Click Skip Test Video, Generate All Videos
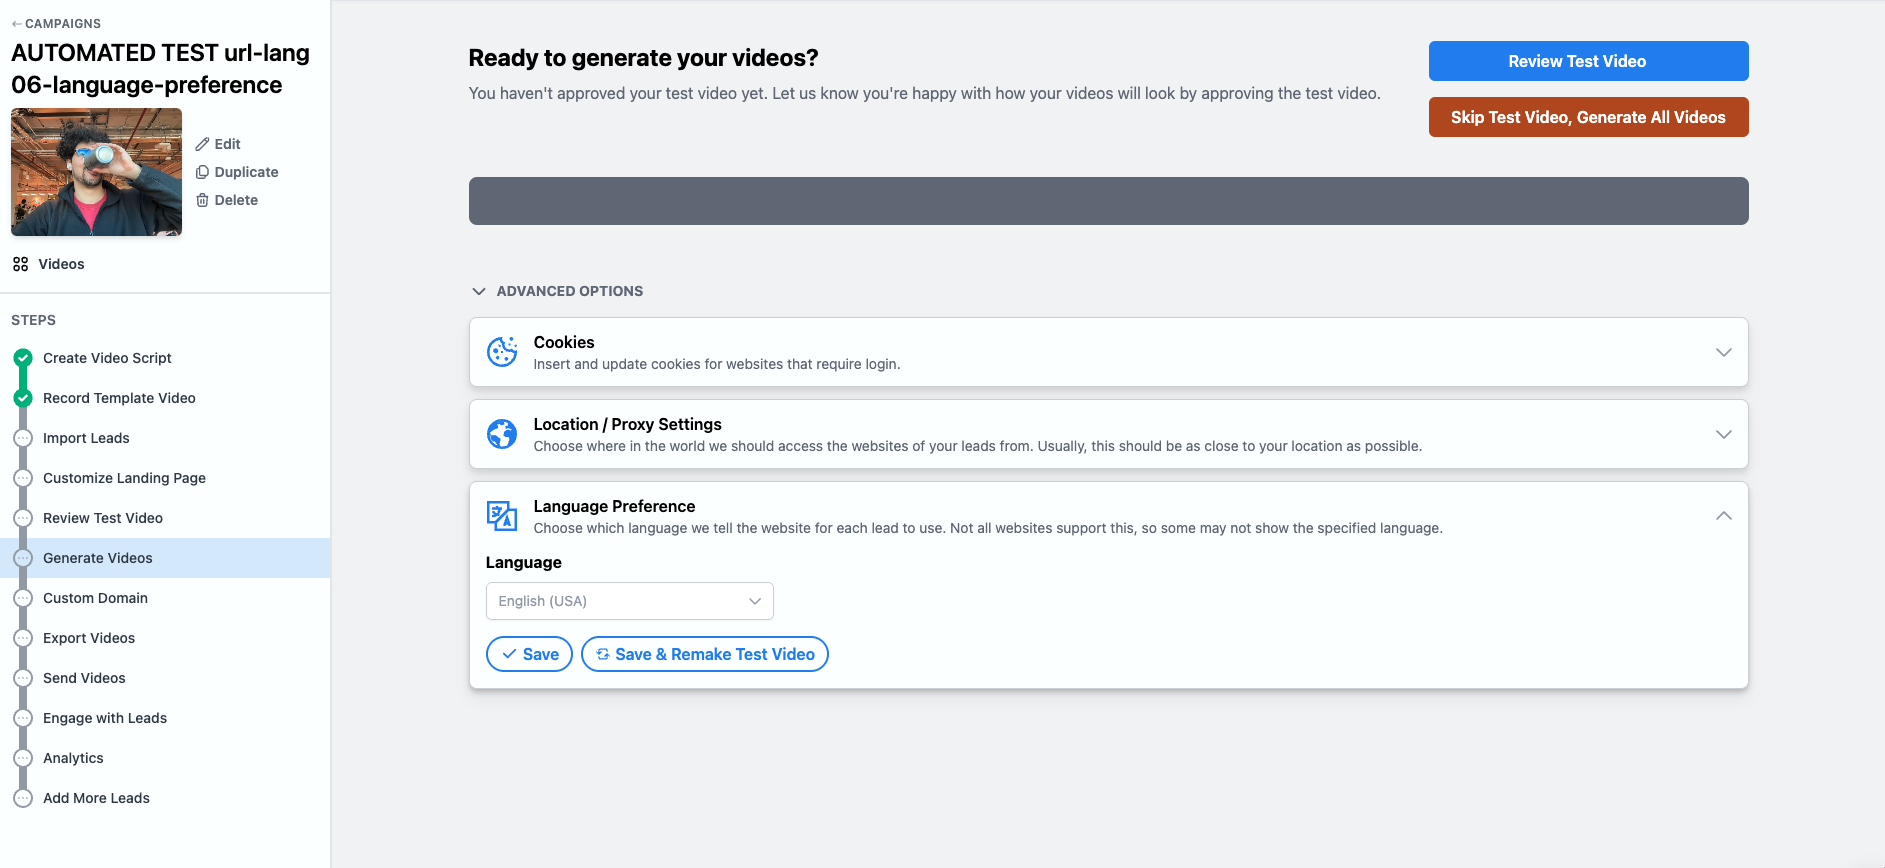The height and width of the screenshot is (868, 1885). click(x=1588, y=117)
